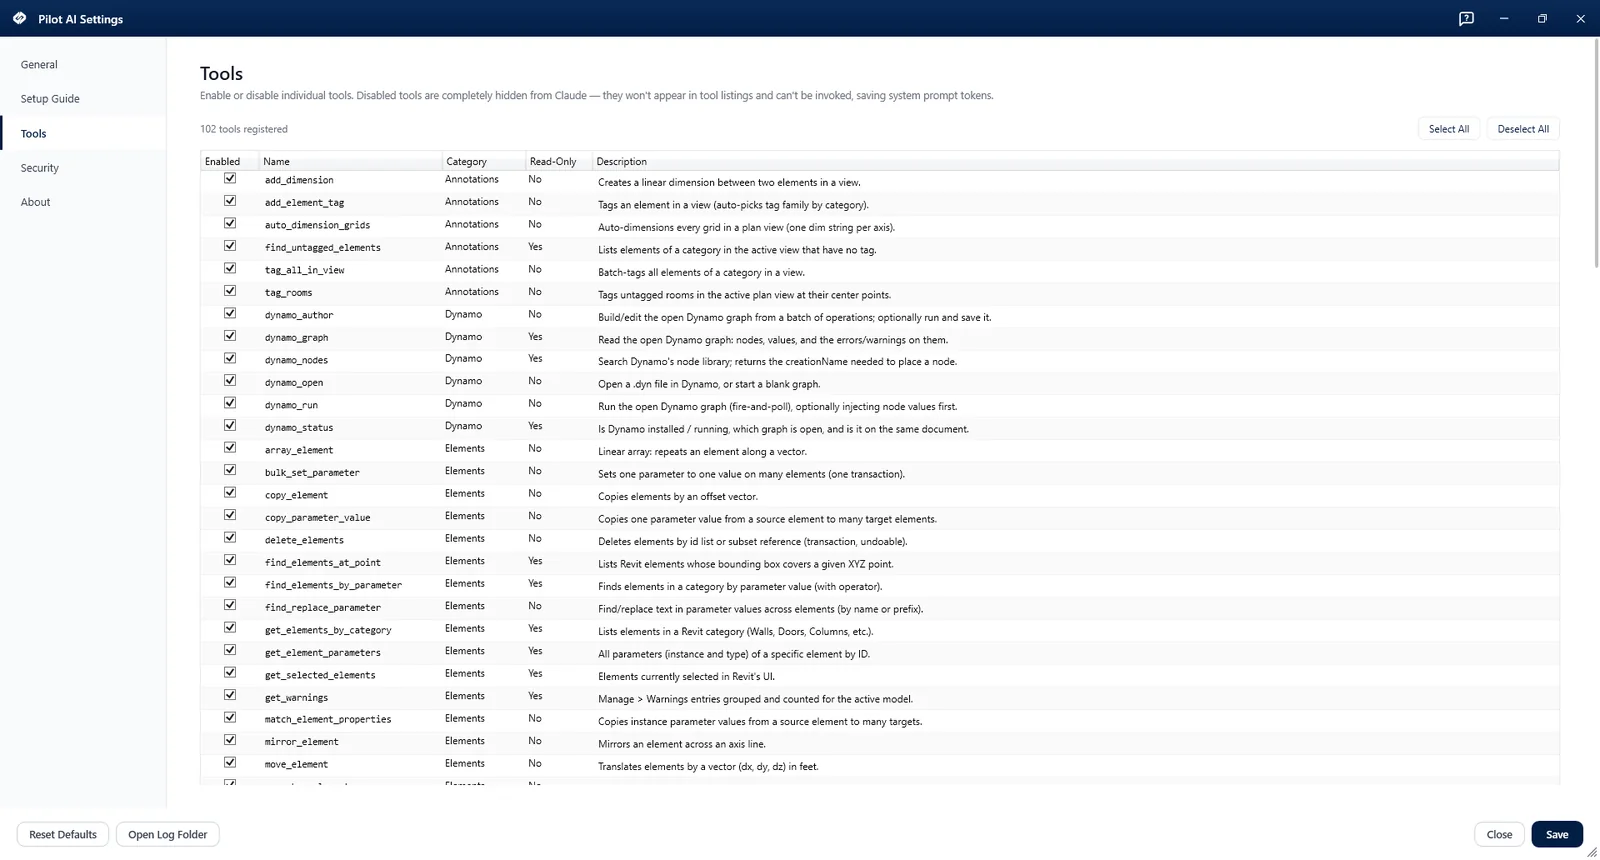Uncheck the dynamo_author tool
This screenshot has width=1600, height=860.
(x=230, y=313)
